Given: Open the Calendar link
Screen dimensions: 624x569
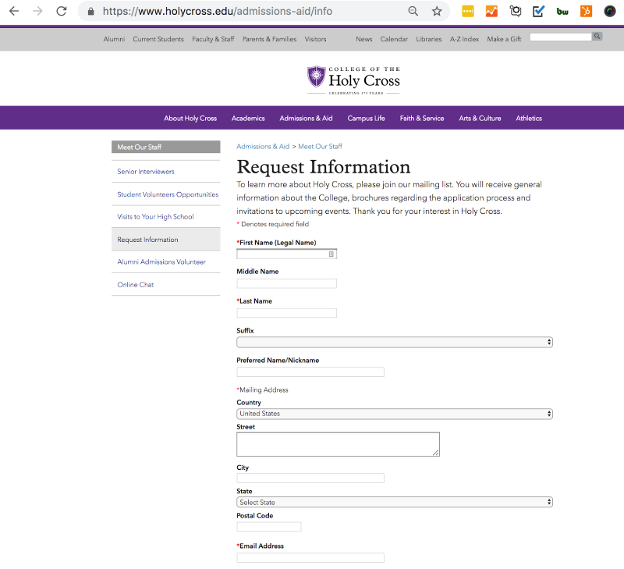Looking at the screenshot, I should (x=394, y=39).
